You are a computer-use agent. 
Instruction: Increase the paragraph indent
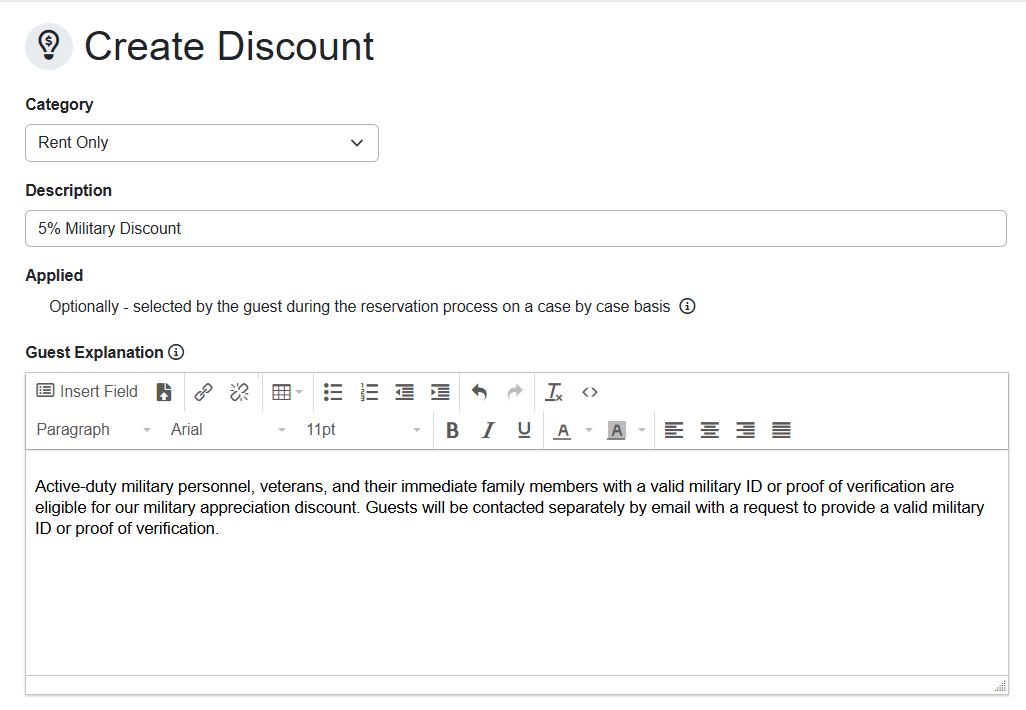point(440,392)
